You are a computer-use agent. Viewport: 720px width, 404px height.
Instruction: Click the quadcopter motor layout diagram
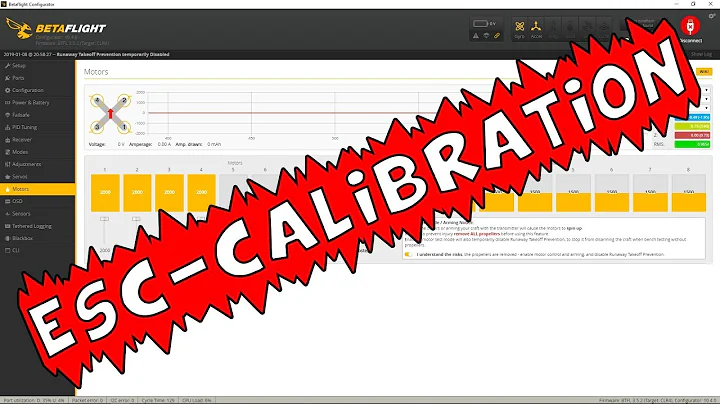110,113
